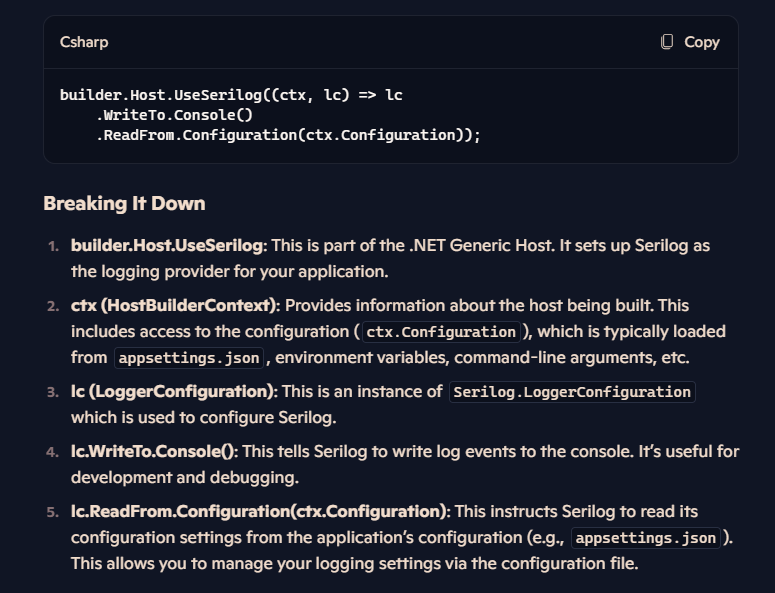
Task: Click 'environment variables, command-line arguments, etc.' text
Action: 482,357
